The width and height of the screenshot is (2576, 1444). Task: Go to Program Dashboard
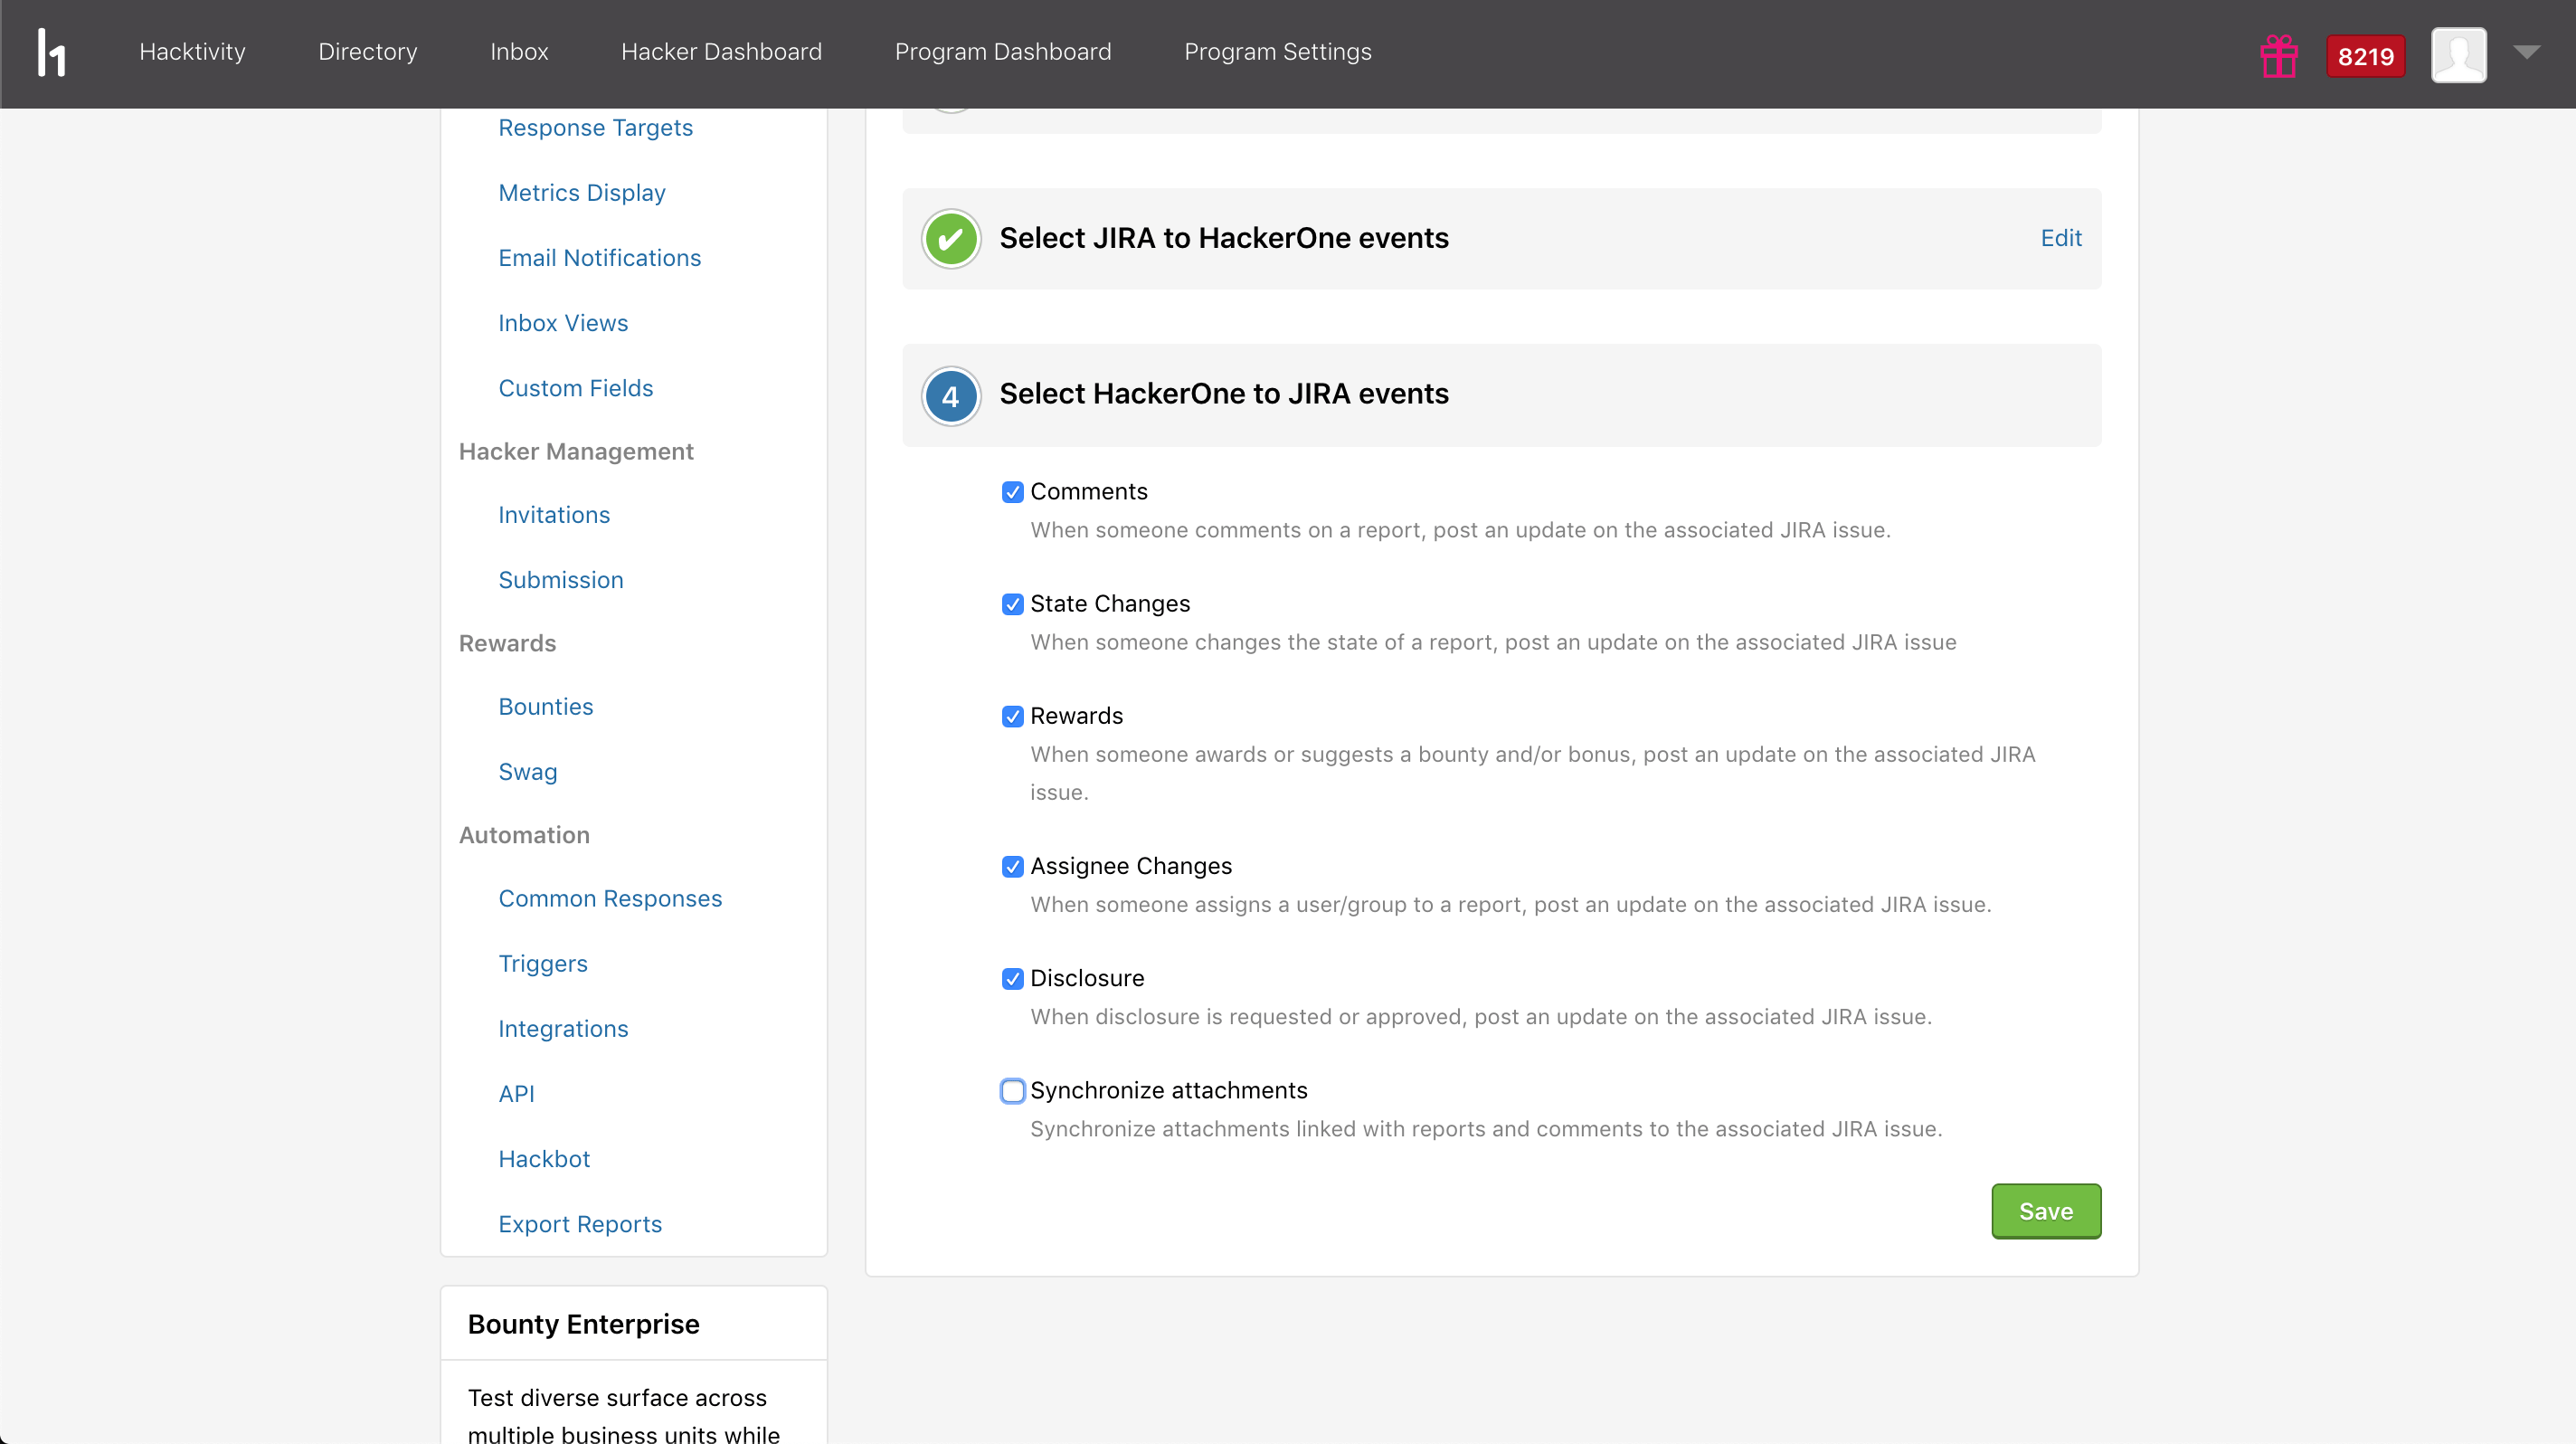click(x=1003, y=51)
